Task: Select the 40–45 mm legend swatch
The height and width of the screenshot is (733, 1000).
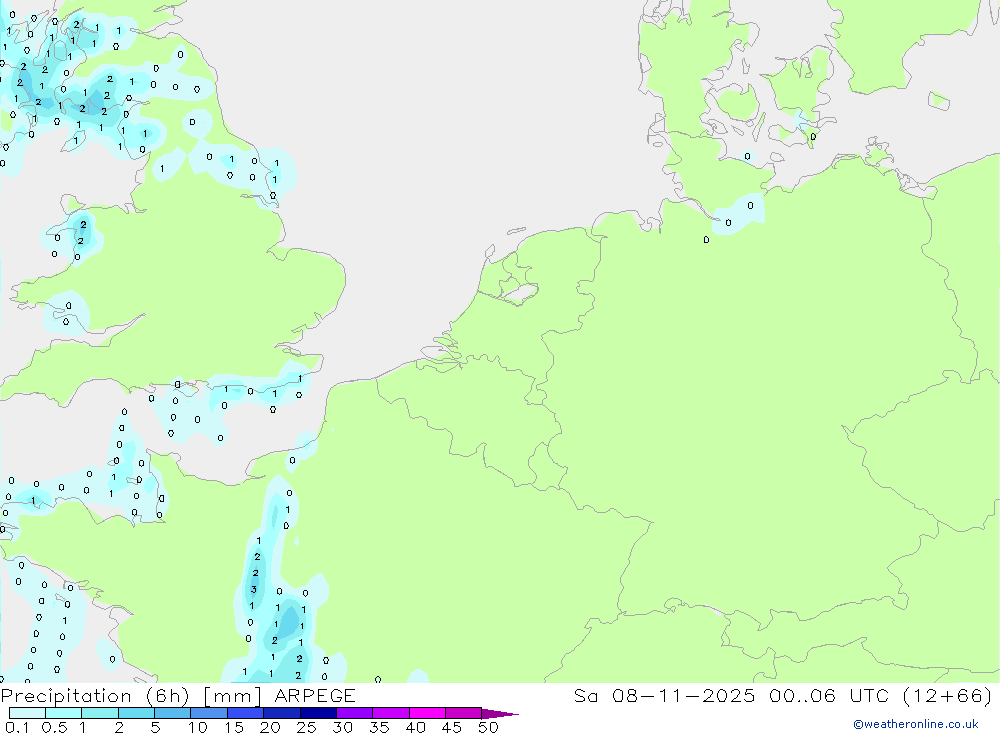Action: pyautogui.click(x=427, y=713)
